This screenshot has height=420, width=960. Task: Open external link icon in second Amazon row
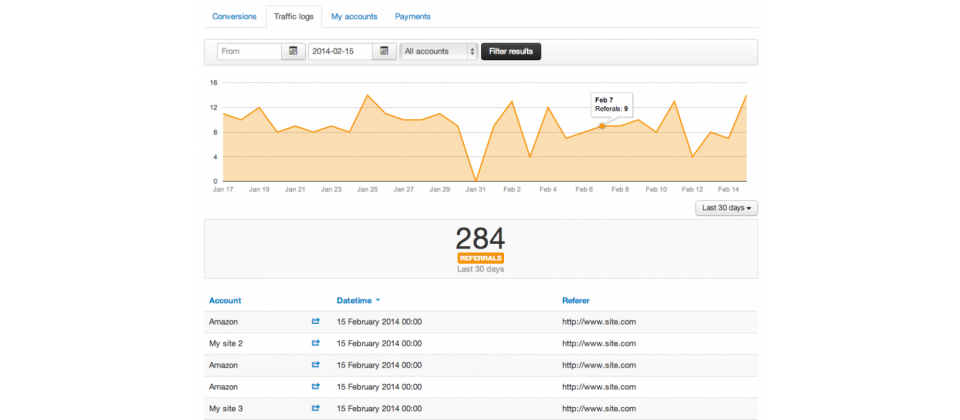(316, 365)
